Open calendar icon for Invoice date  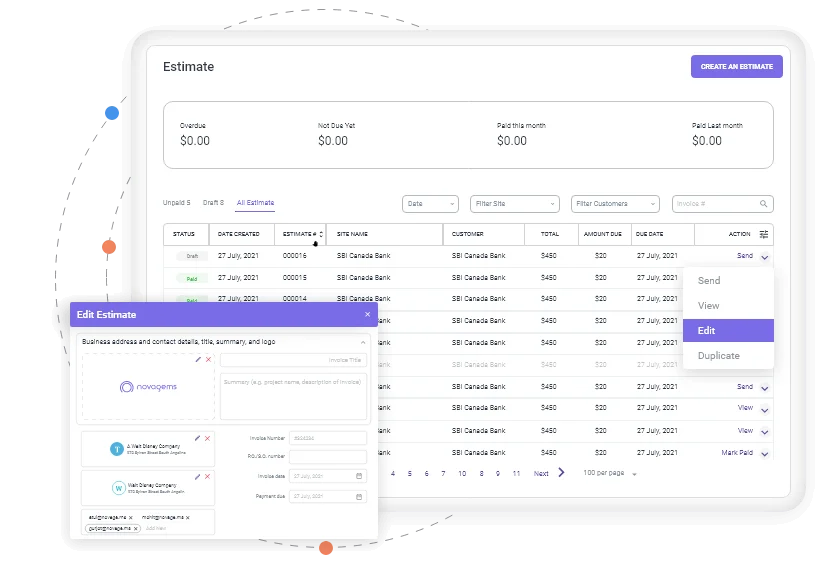coord(359,476)
